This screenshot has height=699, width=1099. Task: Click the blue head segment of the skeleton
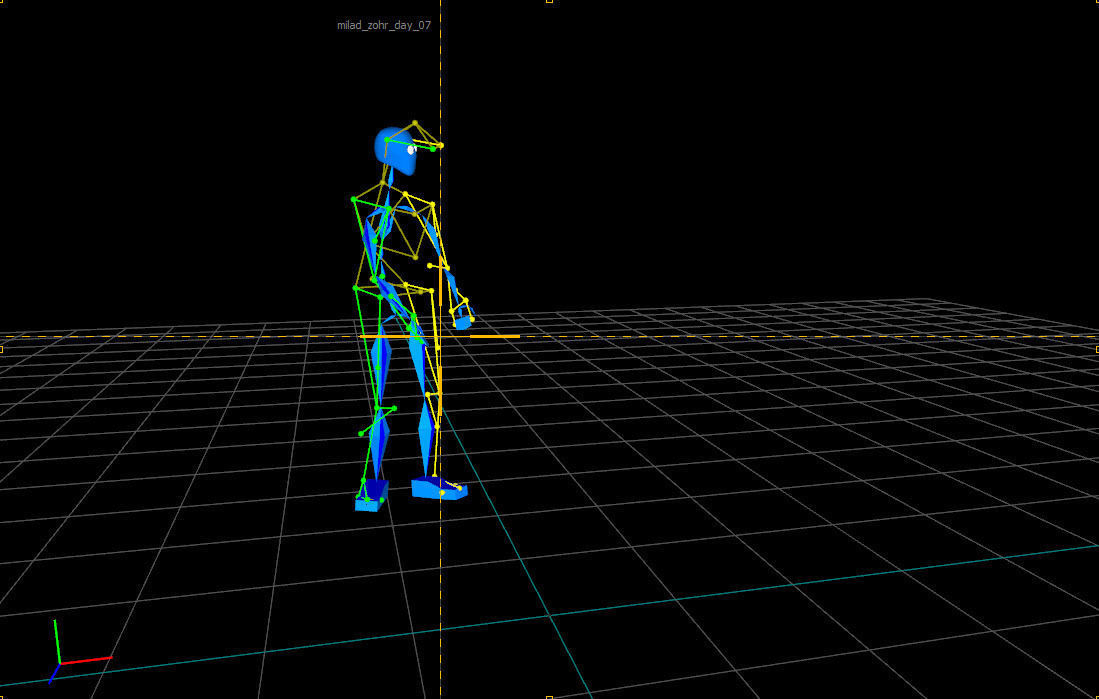point(396,151)
